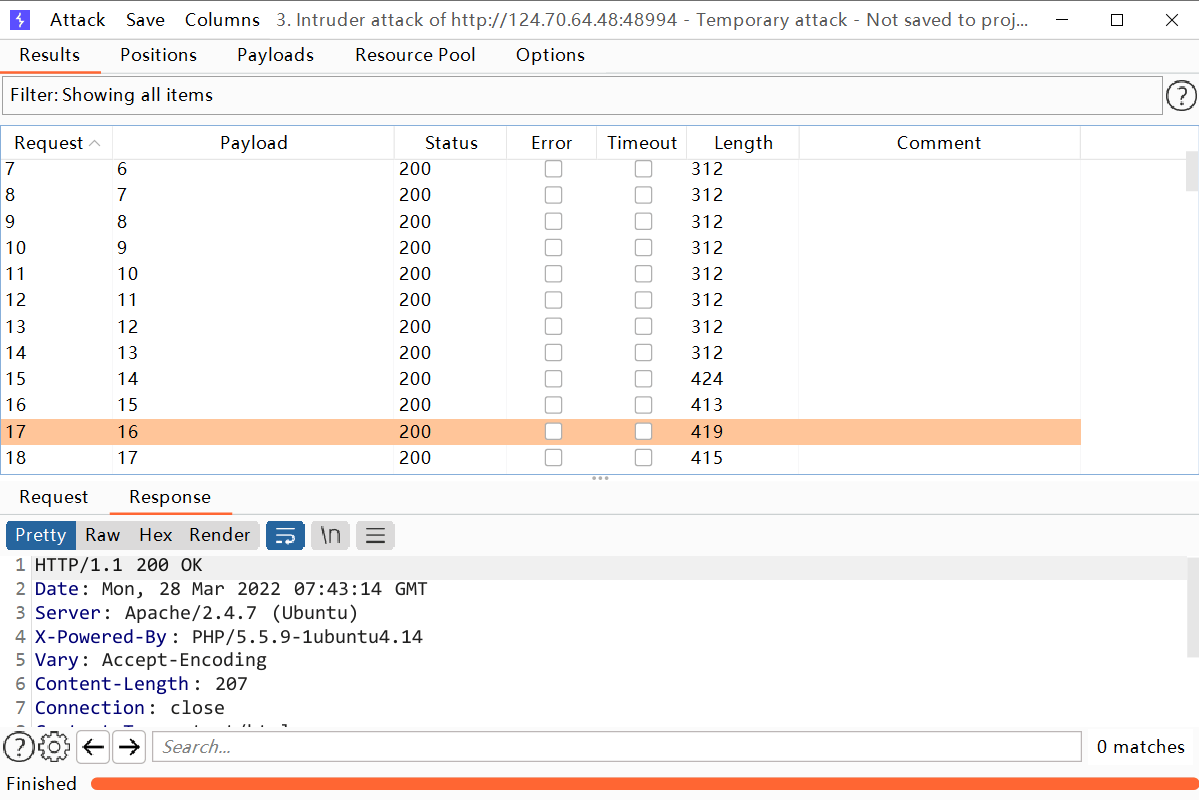Open the filter help question mark icon
1199x800 pixels.
(x=1181, y=96)
